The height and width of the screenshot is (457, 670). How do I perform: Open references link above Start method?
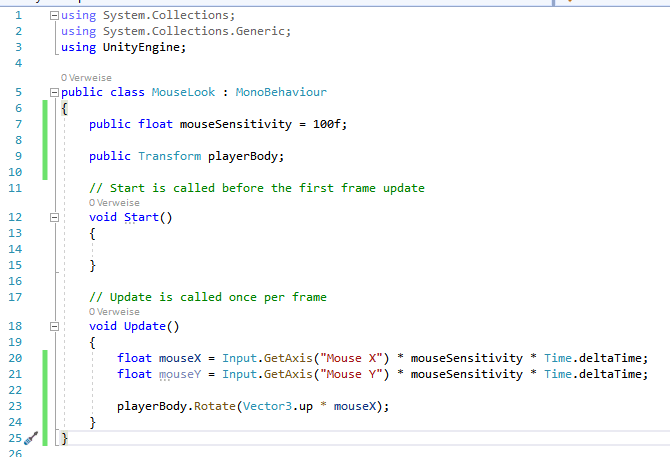coord(114,202)
